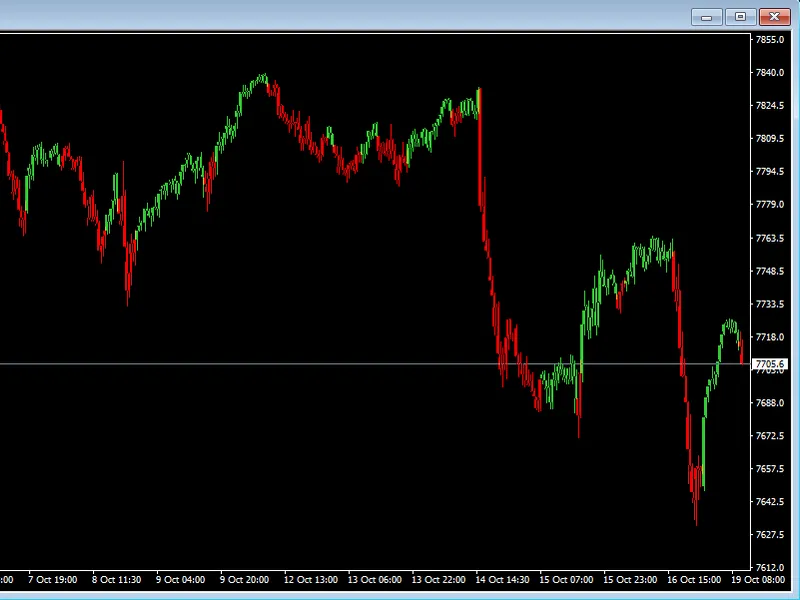Click the 7763.5 price scale label
Viewport: 800px width, 600px height.
[769, 238]
